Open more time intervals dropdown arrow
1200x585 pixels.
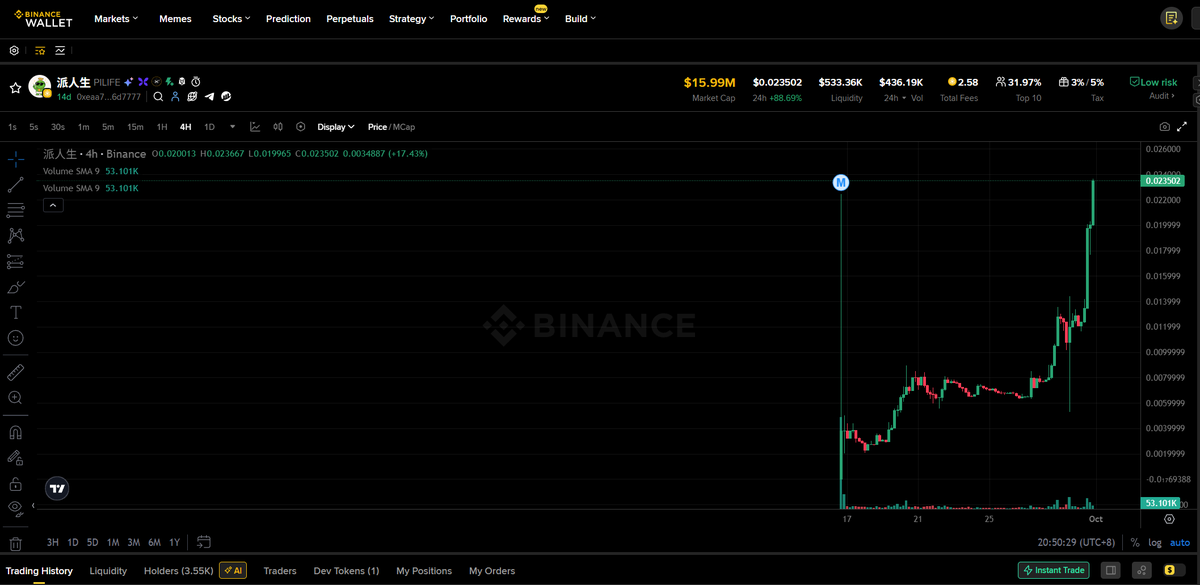(232, 127)
